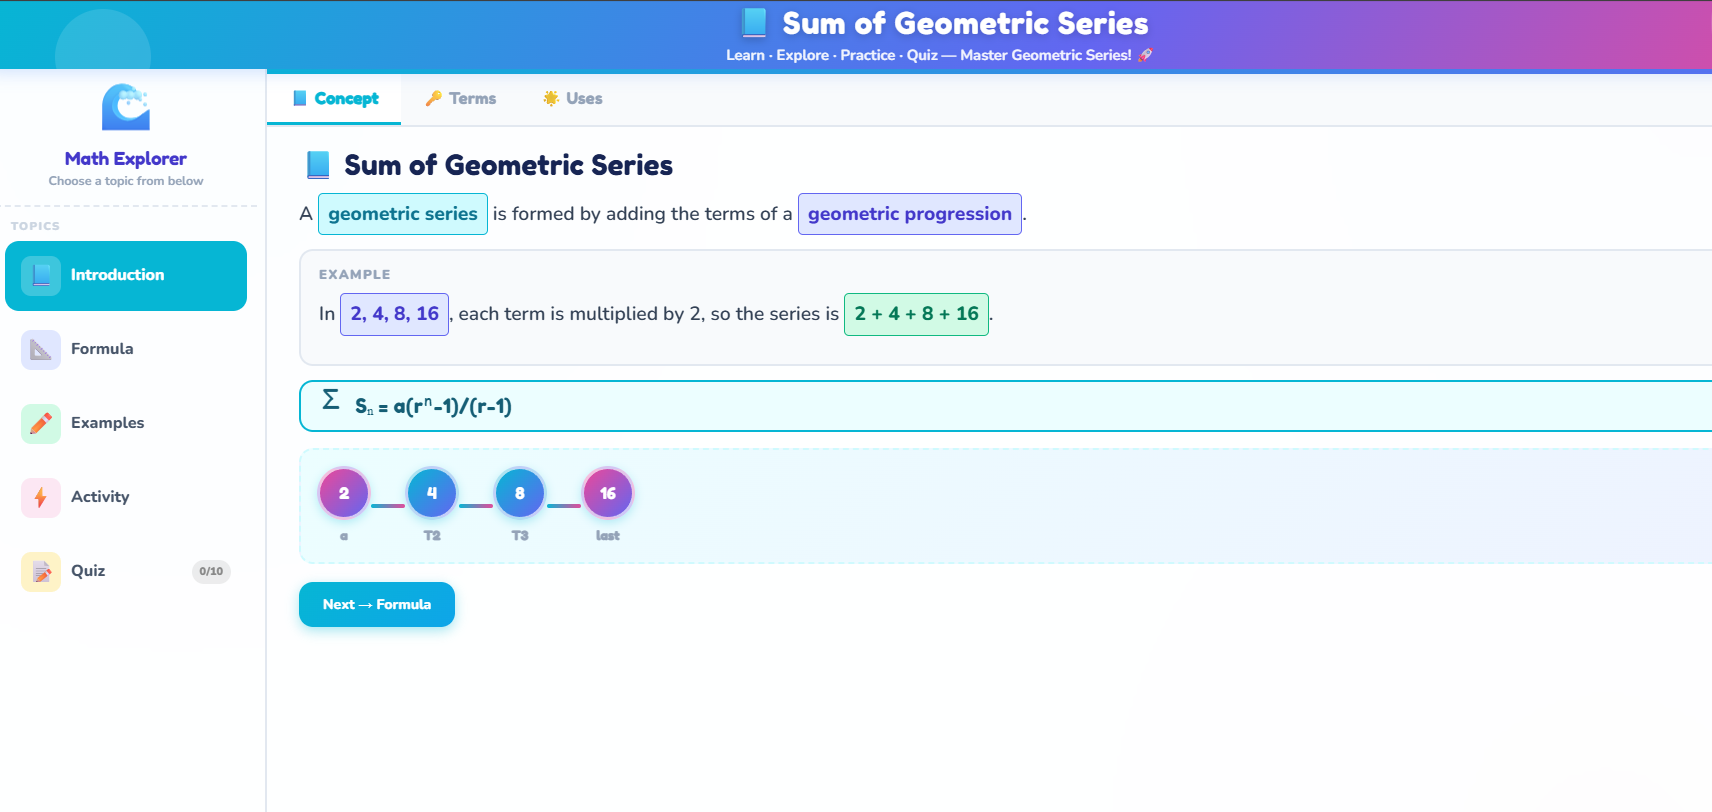Click the wrench icon on Terms tab
The height and width of the screenshot is (812, 1712).
tap(432, 98)
